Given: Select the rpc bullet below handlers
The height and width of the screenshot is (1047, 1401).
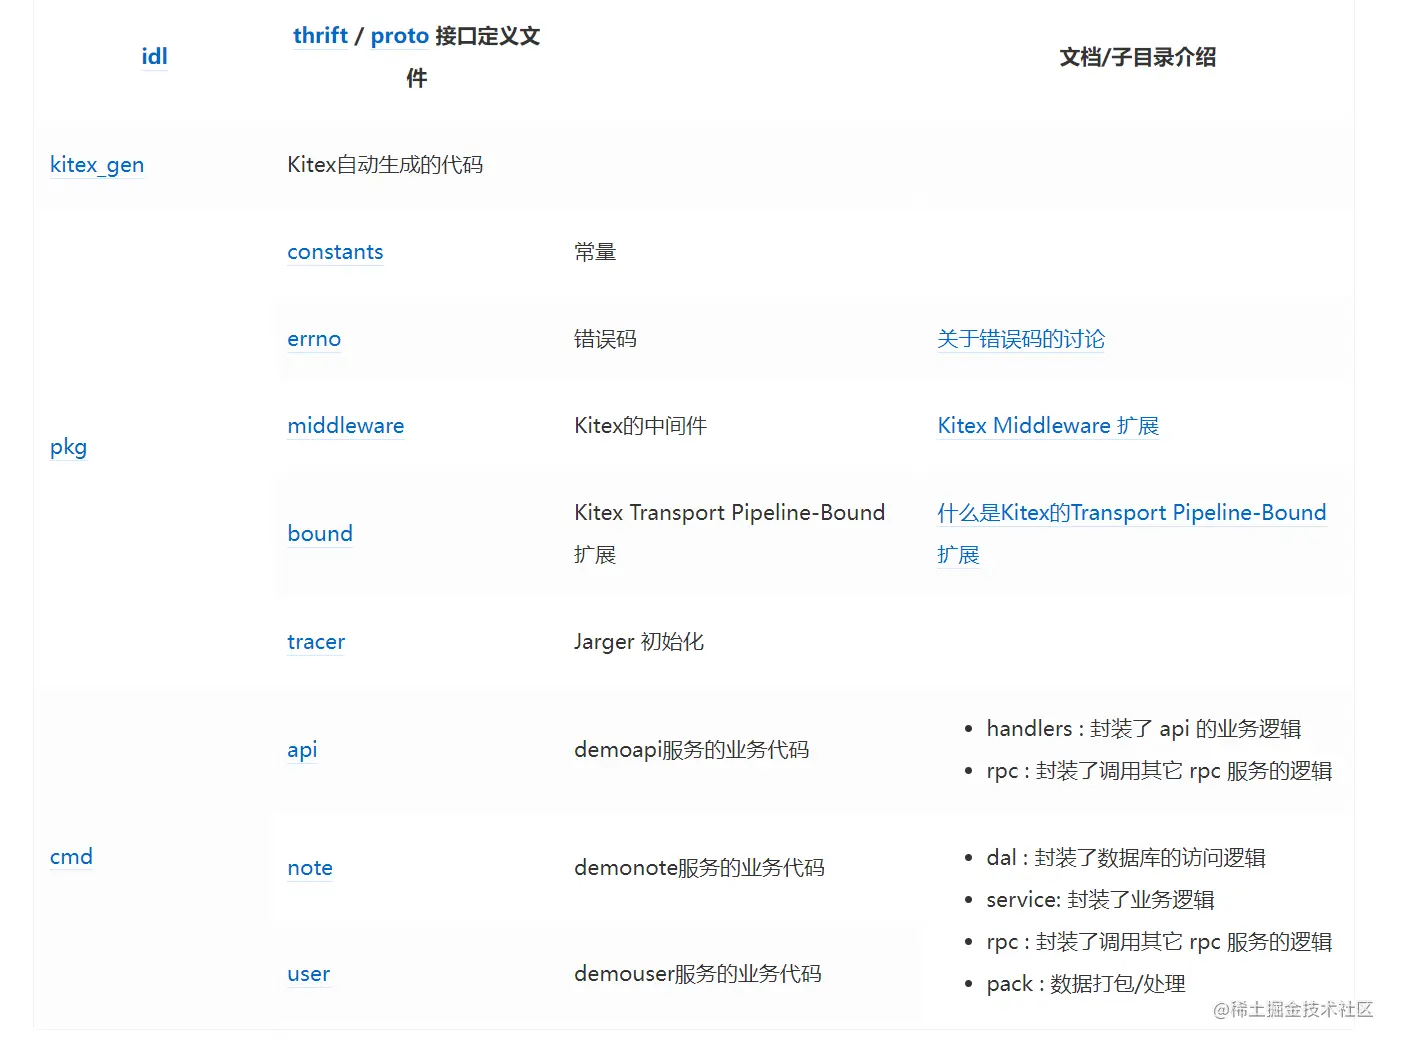Looking at the screenshot, I should 1159,771.
